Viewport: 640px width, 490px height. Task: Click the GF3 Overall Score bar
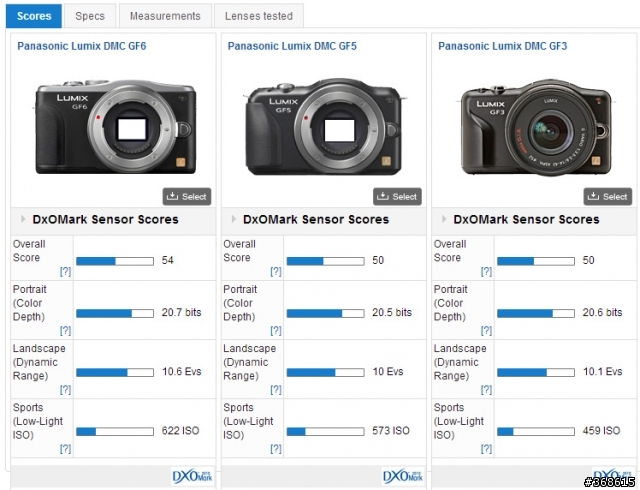pyautogui.click(x=536, y=261)
